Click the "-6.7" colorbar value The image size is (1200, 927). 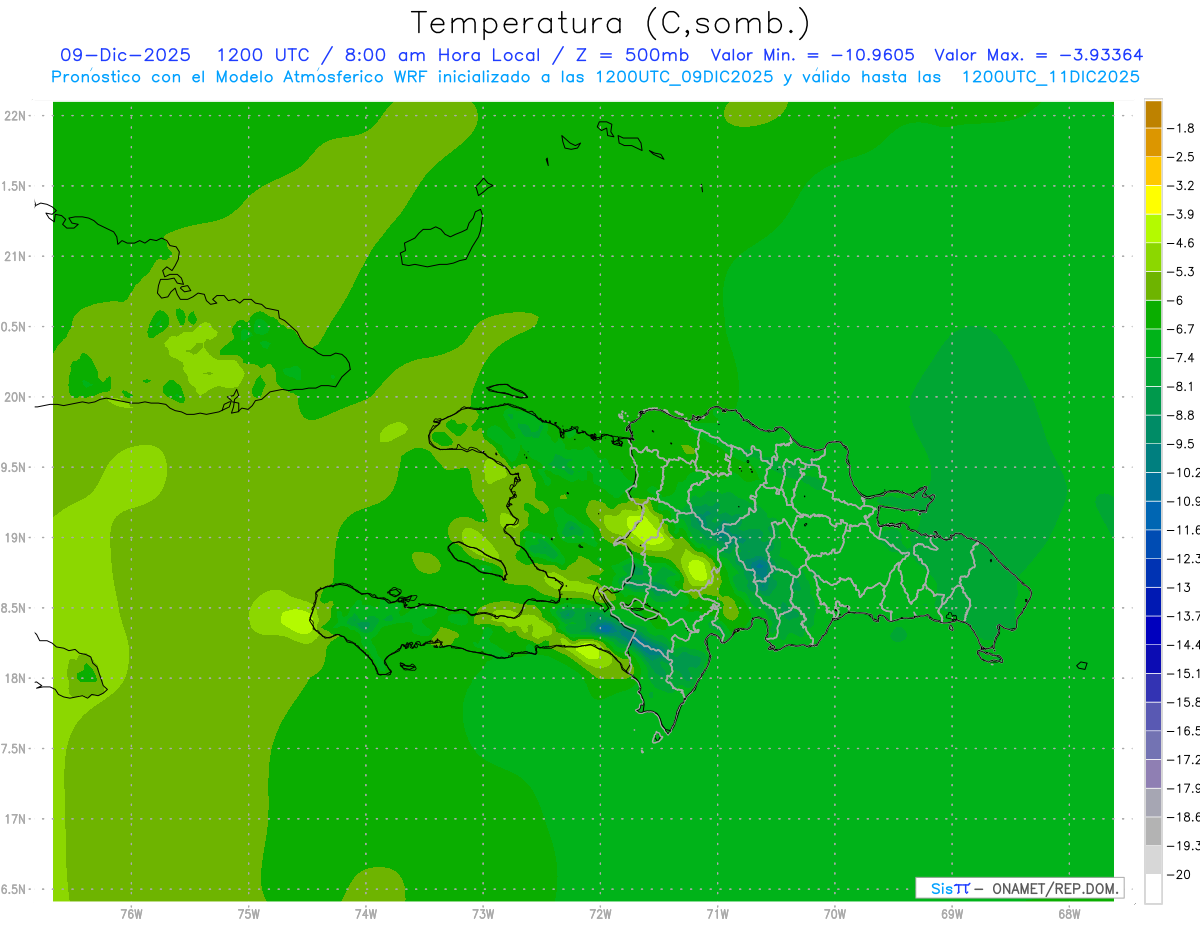(x=1181, y=329)
